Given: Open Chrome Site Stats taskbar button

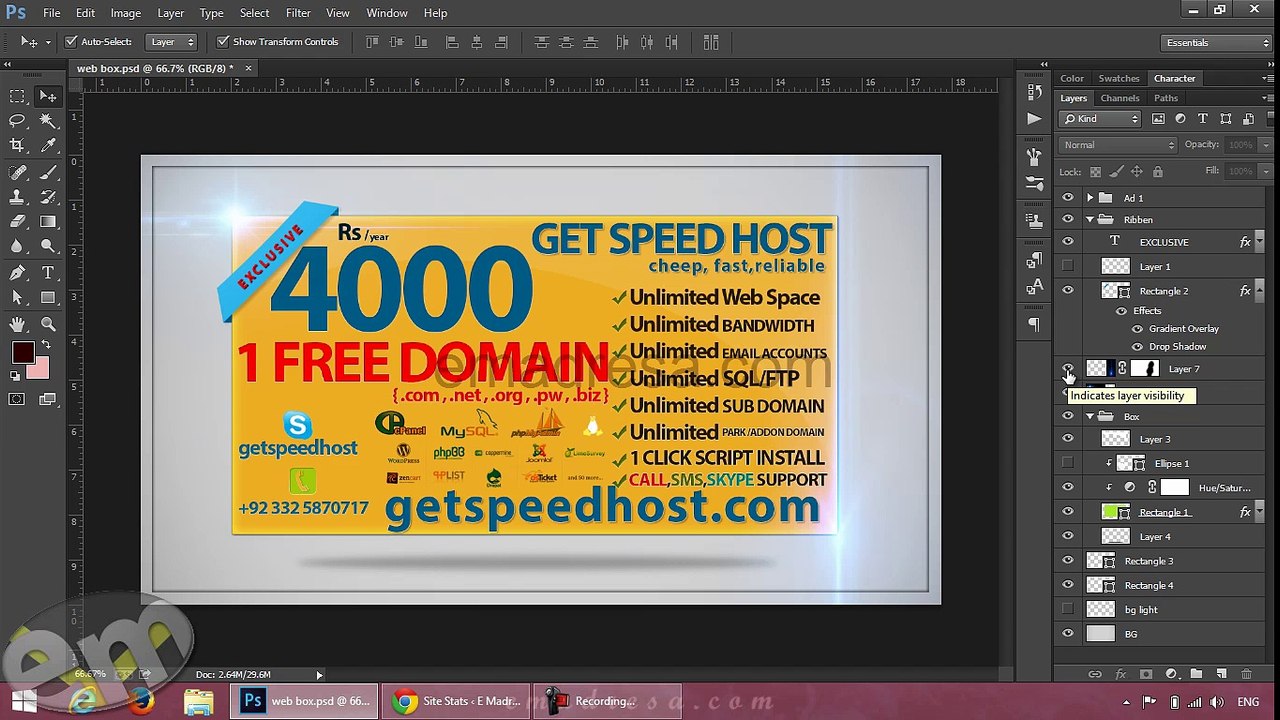Looking at the screenshot, I should pos(456,701).
